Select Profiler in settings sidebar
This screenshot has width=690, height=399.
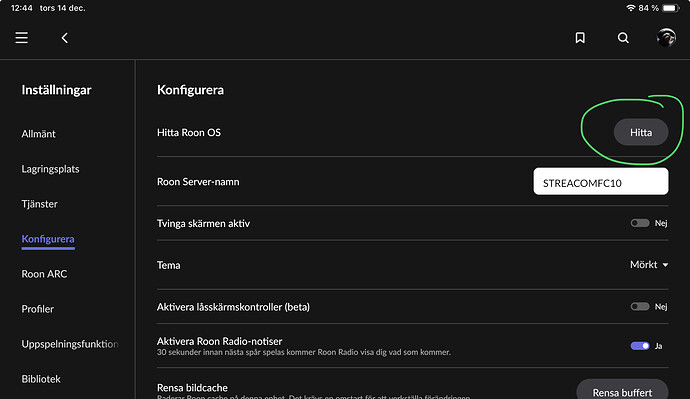click(x=38, y=309)
